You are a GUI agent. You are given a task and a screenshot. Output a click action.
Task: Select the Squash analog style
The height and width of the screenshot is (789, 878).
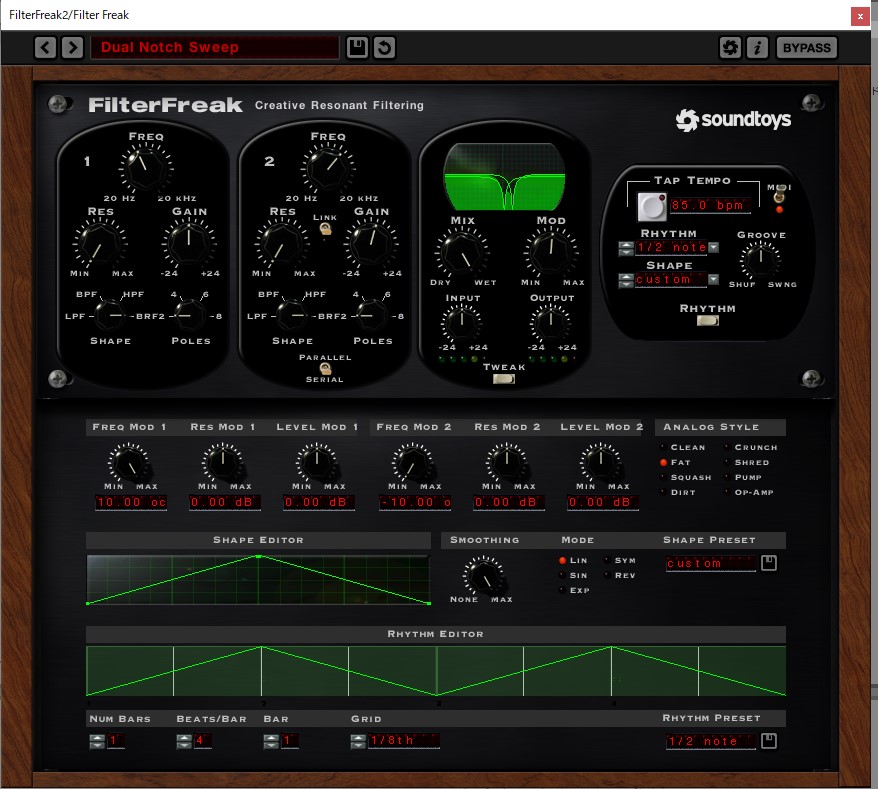pos(686,478)
